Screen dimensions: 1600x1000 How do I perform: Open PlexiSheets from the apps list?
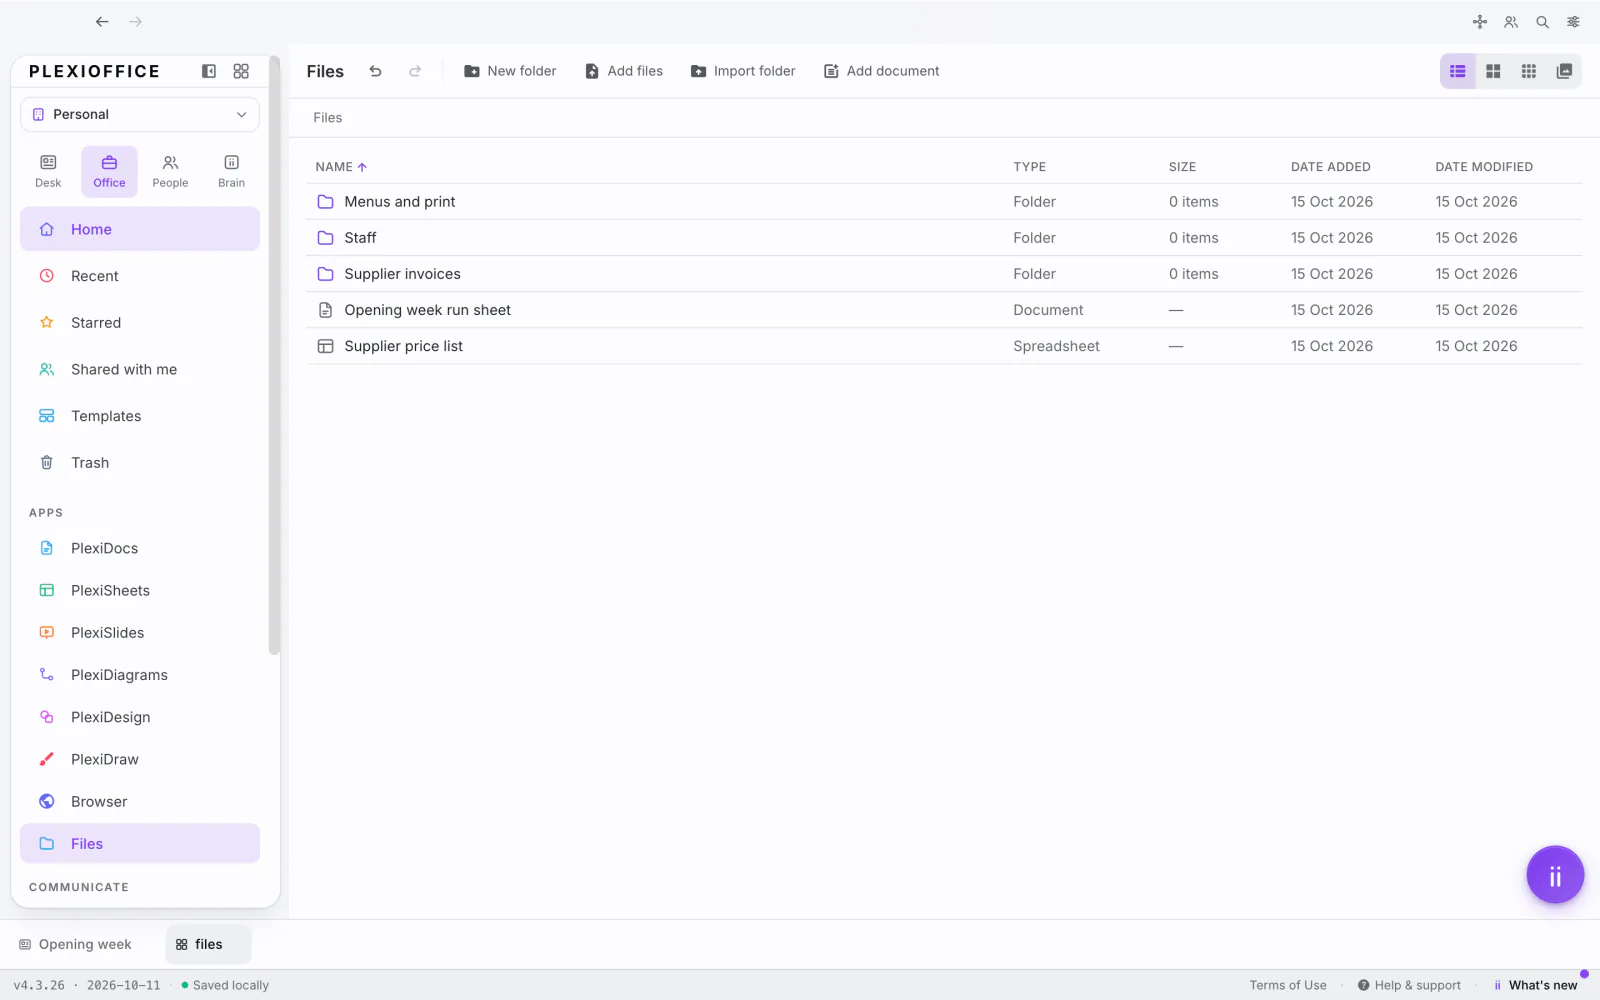tap(140, 591)
